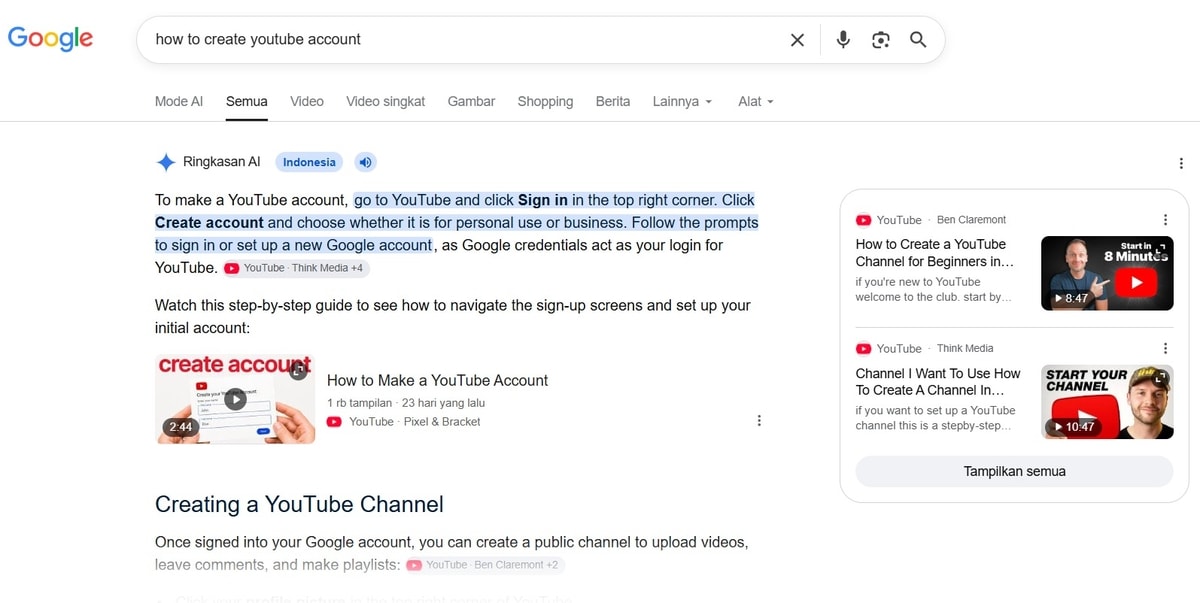Open the Google logo homepage link
Image resolution: width=1200 pixels, height=603 pixels.
coord(50,38)
